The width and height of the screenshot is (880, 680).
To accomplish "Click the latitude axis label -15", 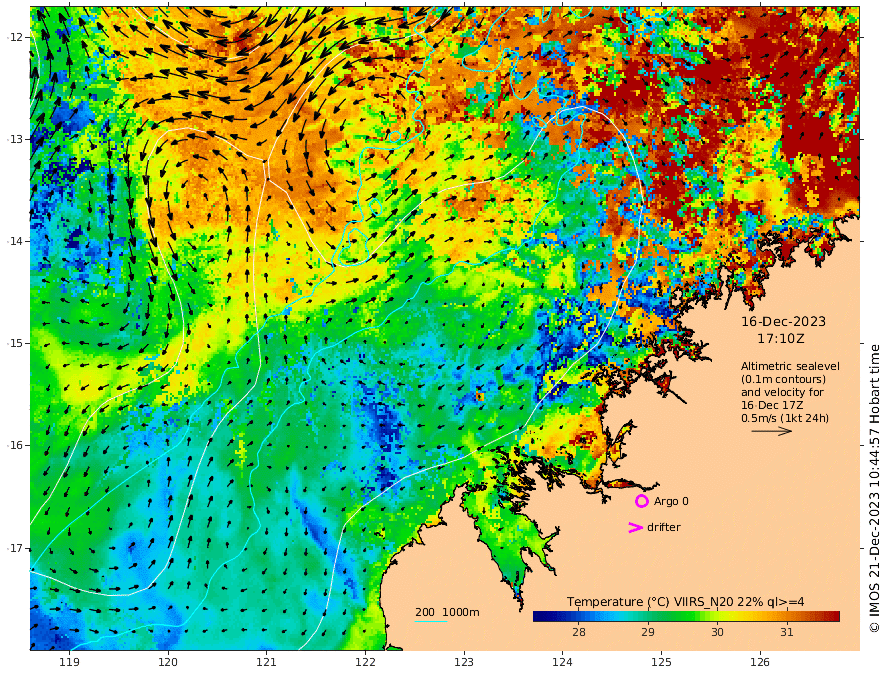I will pyautogui.click(x=15, y=343).
